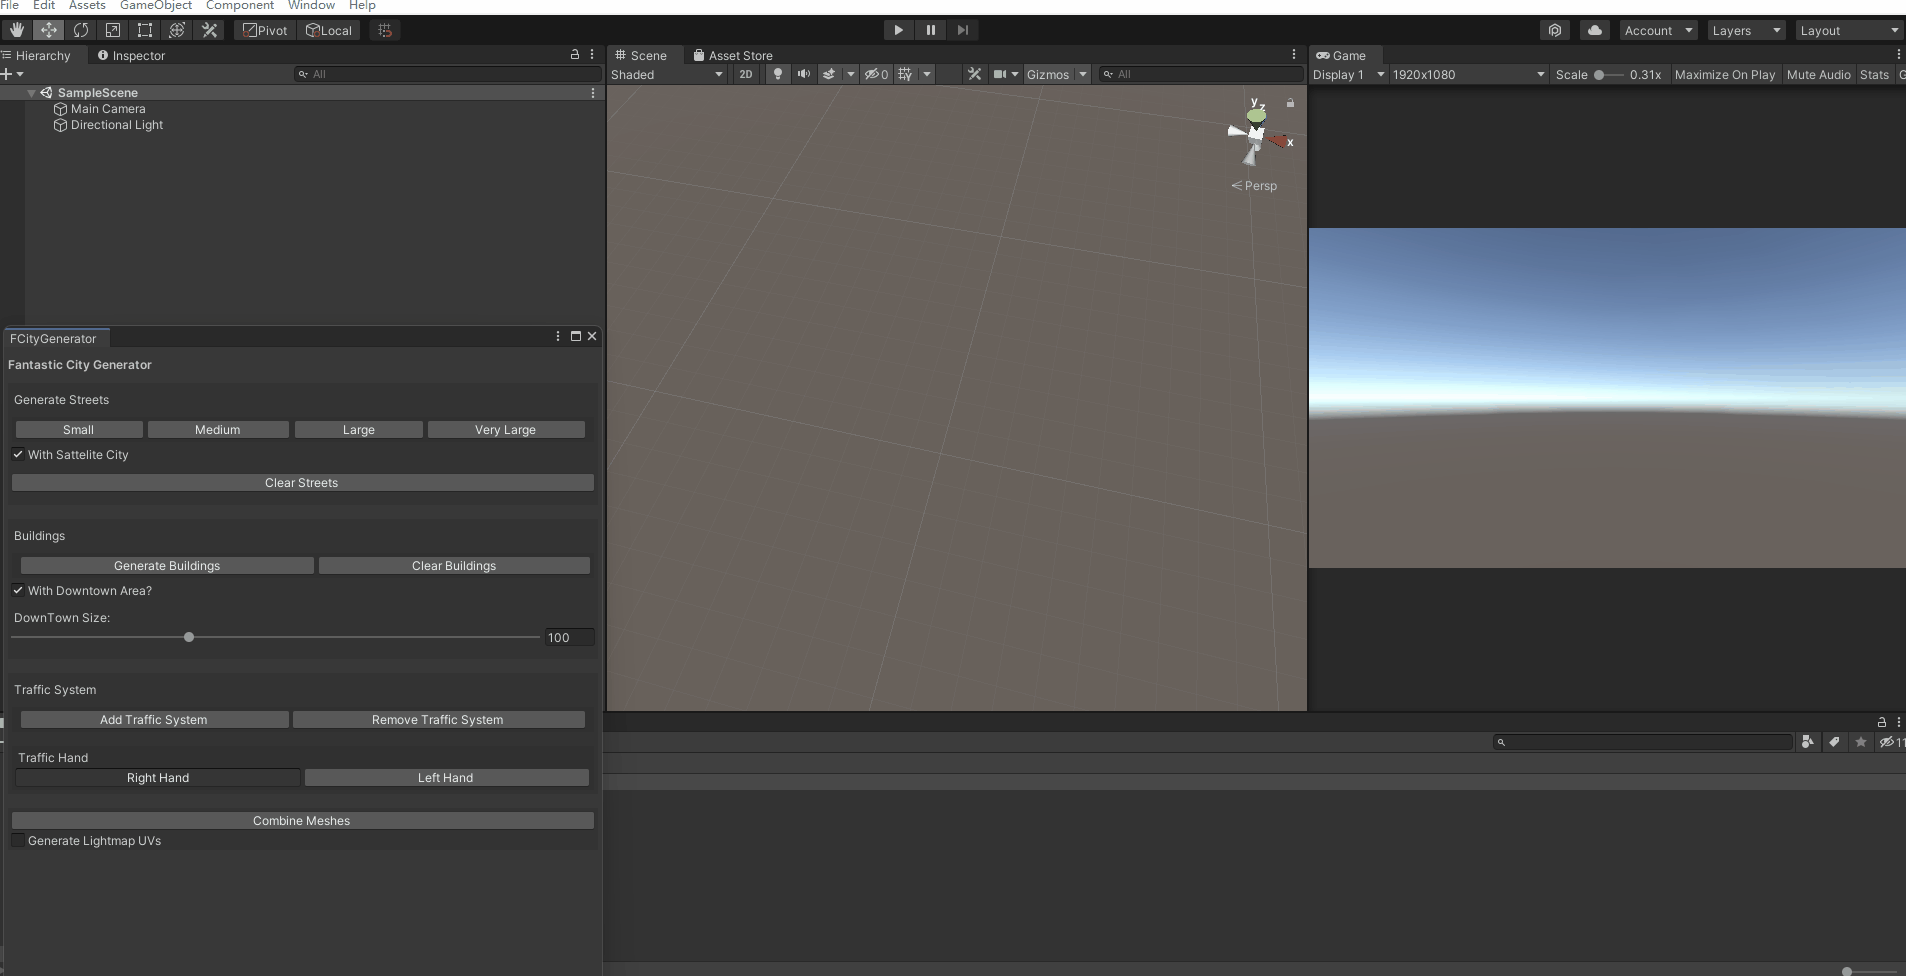Open FCityGenerator panel kebab menu
1906x976 pixels.
558,336
